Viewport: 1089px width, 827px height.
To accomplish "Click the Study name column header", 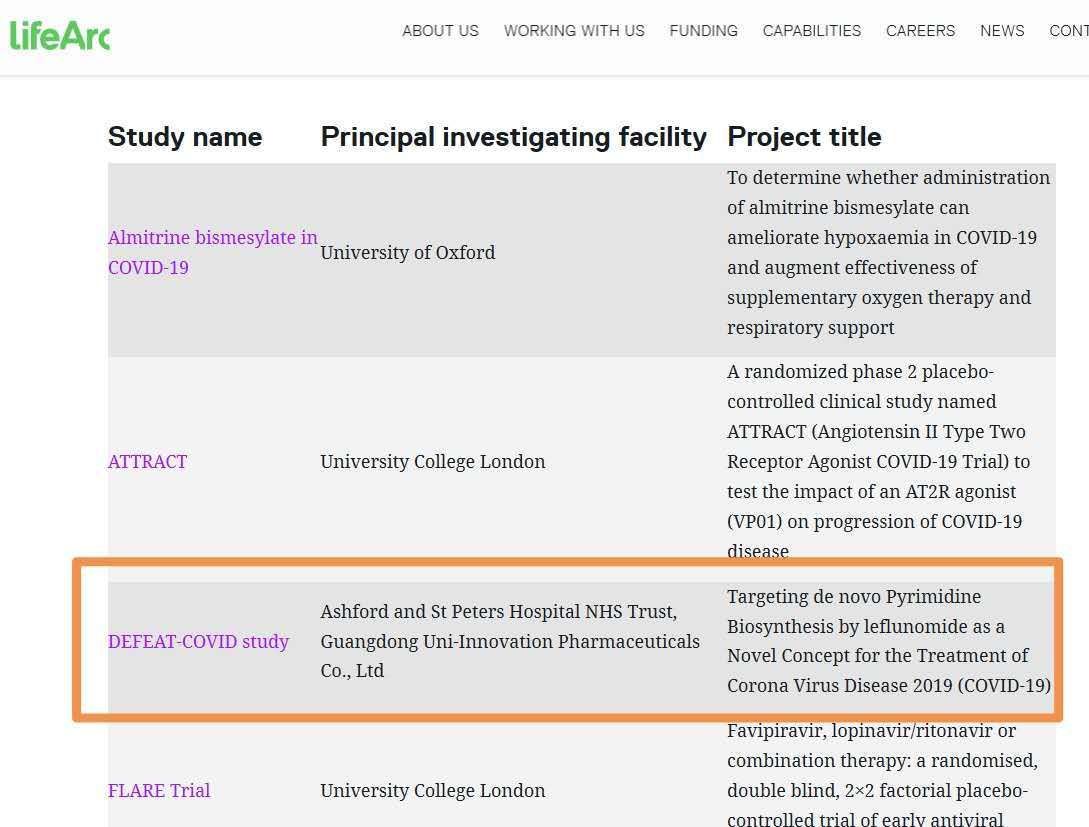I will pyautogui.click(x=185, y=137).
